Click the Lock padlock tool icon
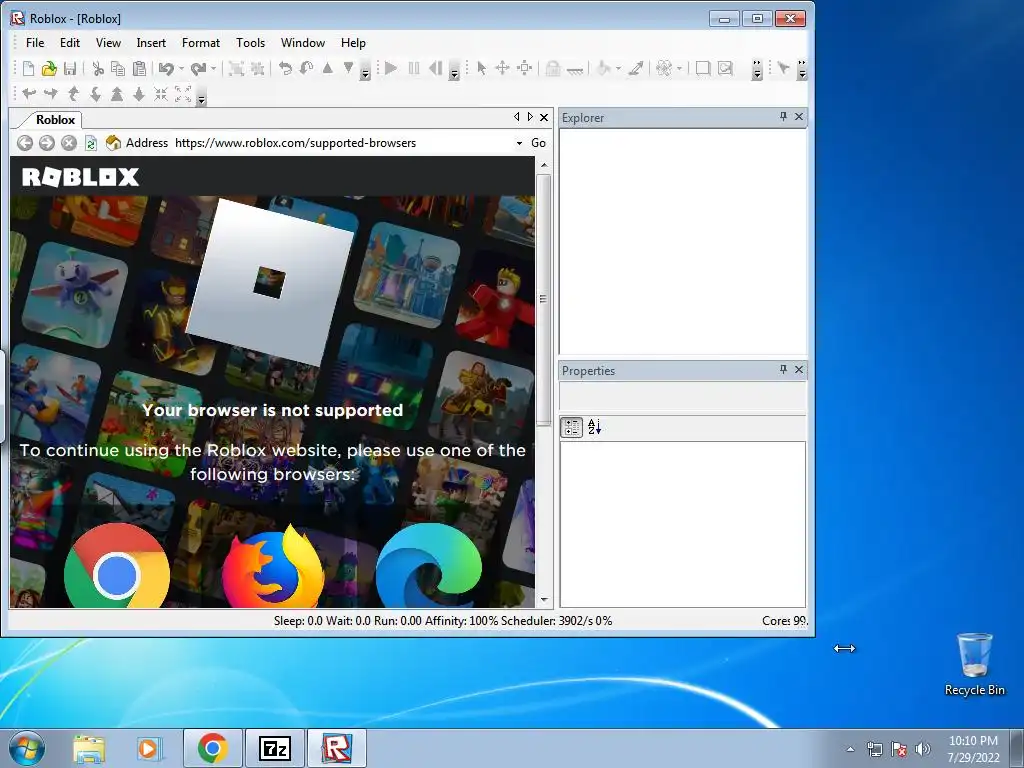Screen dimensions: 1024x768 coord(553,68)
